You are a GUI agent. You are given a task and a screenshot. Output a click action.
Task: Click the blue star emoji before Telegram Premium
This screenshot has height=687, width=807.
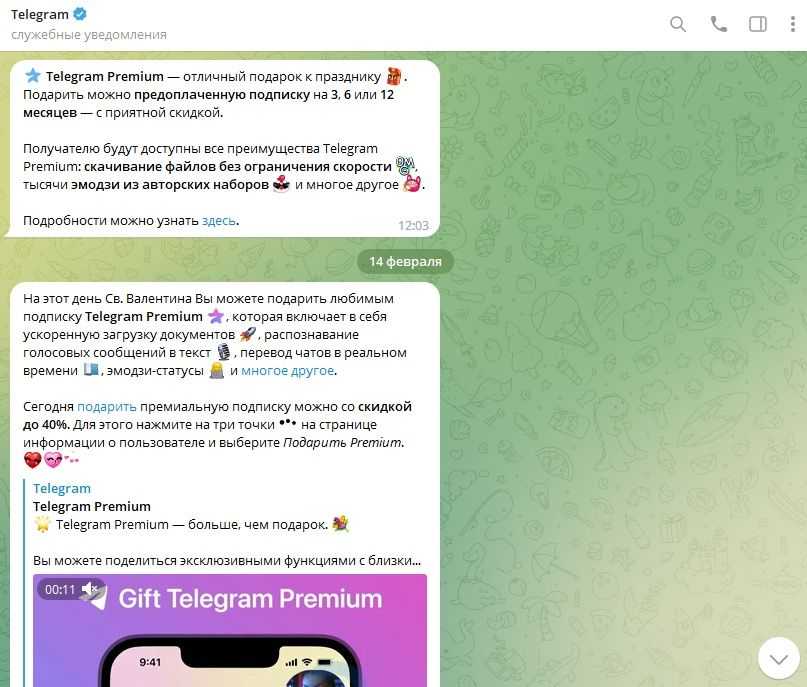(x=32, y=76)
